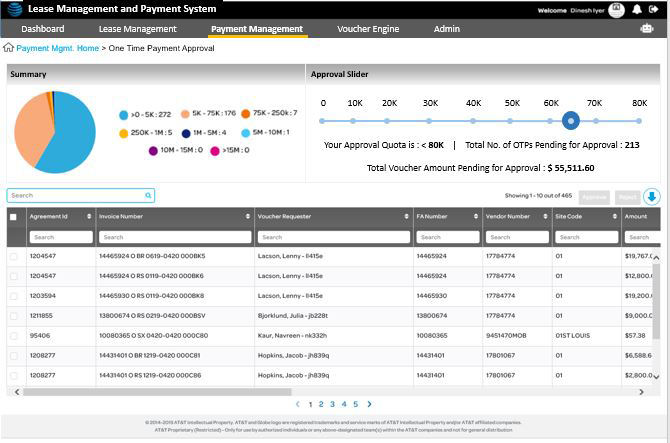Sort by Agreement Id column arrows

89,217
